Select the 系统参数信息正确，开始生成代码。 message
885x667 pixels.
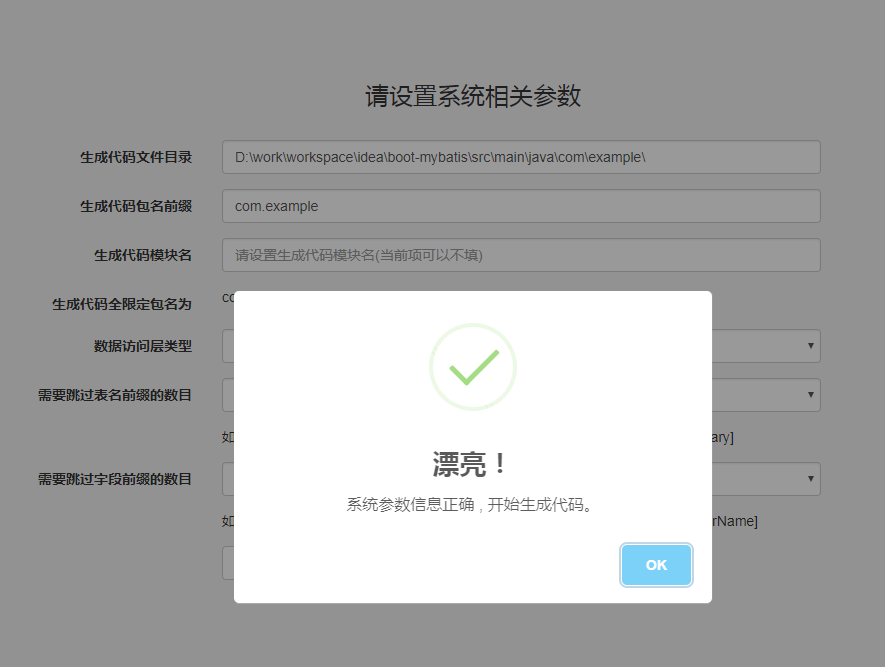(469, 504)
